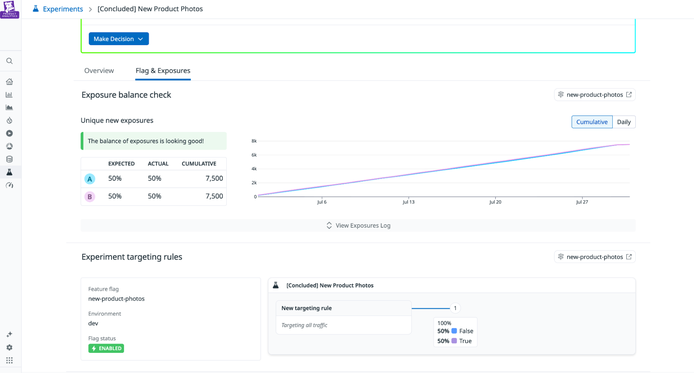This screenshot has height=373, width=694.
Task: Select the Flag & Exposures tab
Action: [163, 70]
